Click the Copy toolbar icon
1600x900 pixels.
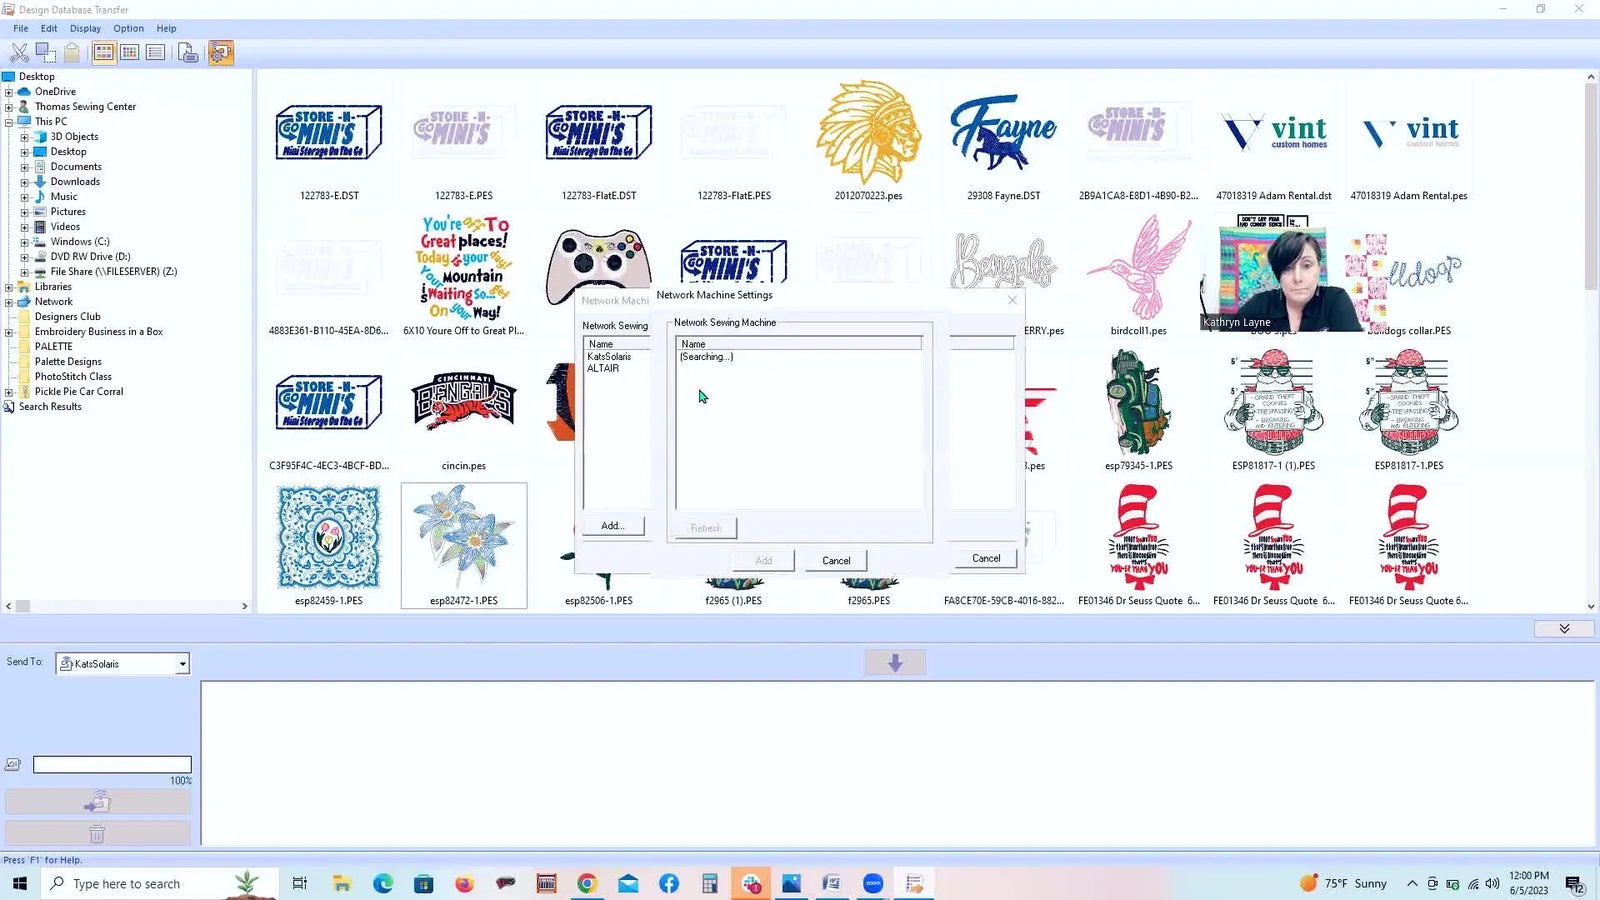(46, 53)
